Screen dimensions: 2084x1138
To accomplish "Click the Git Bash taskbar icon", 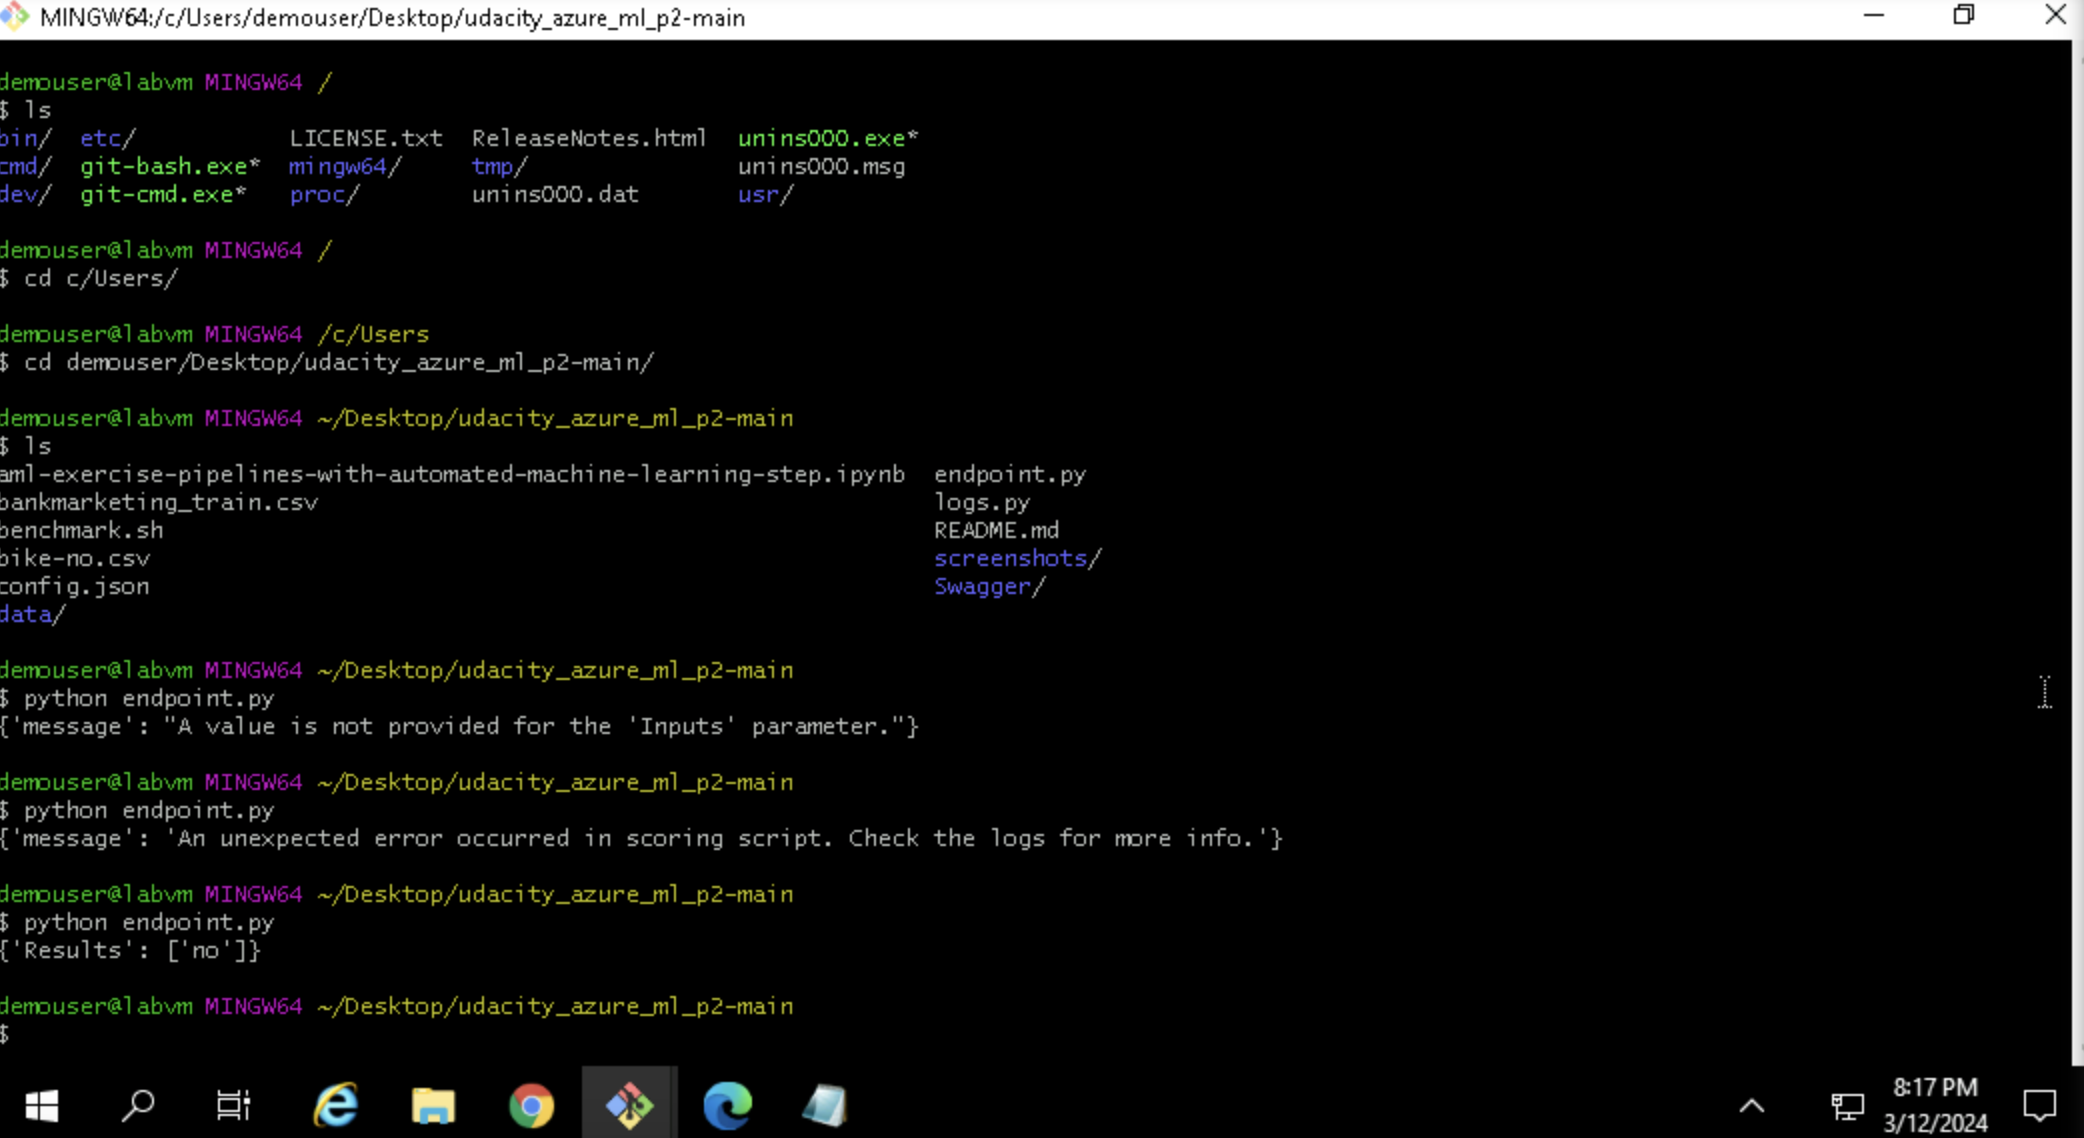I will point(629,1105).
